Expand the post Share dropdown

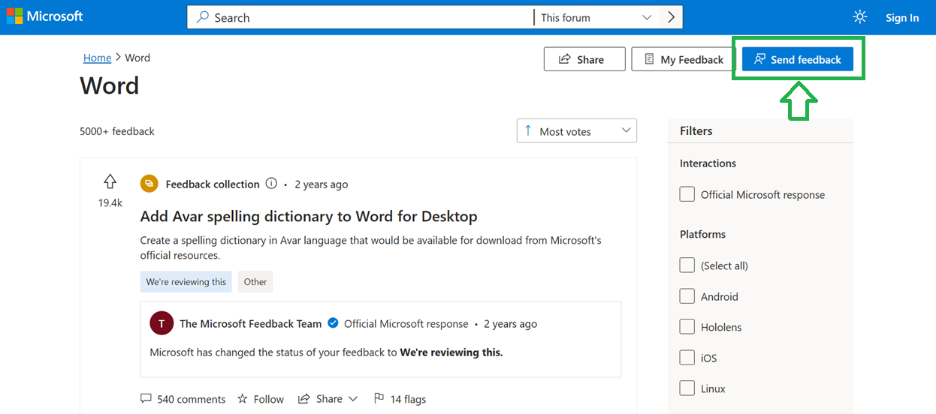pos(328,399)
